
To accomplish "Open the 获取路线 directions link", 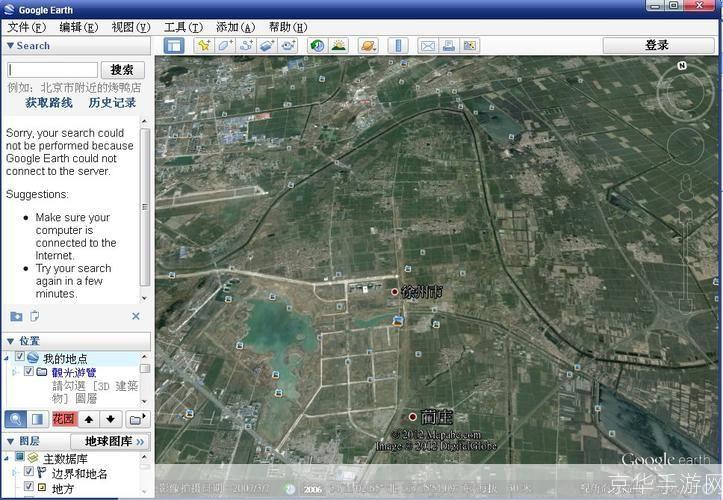I will [x=49, y=102].
